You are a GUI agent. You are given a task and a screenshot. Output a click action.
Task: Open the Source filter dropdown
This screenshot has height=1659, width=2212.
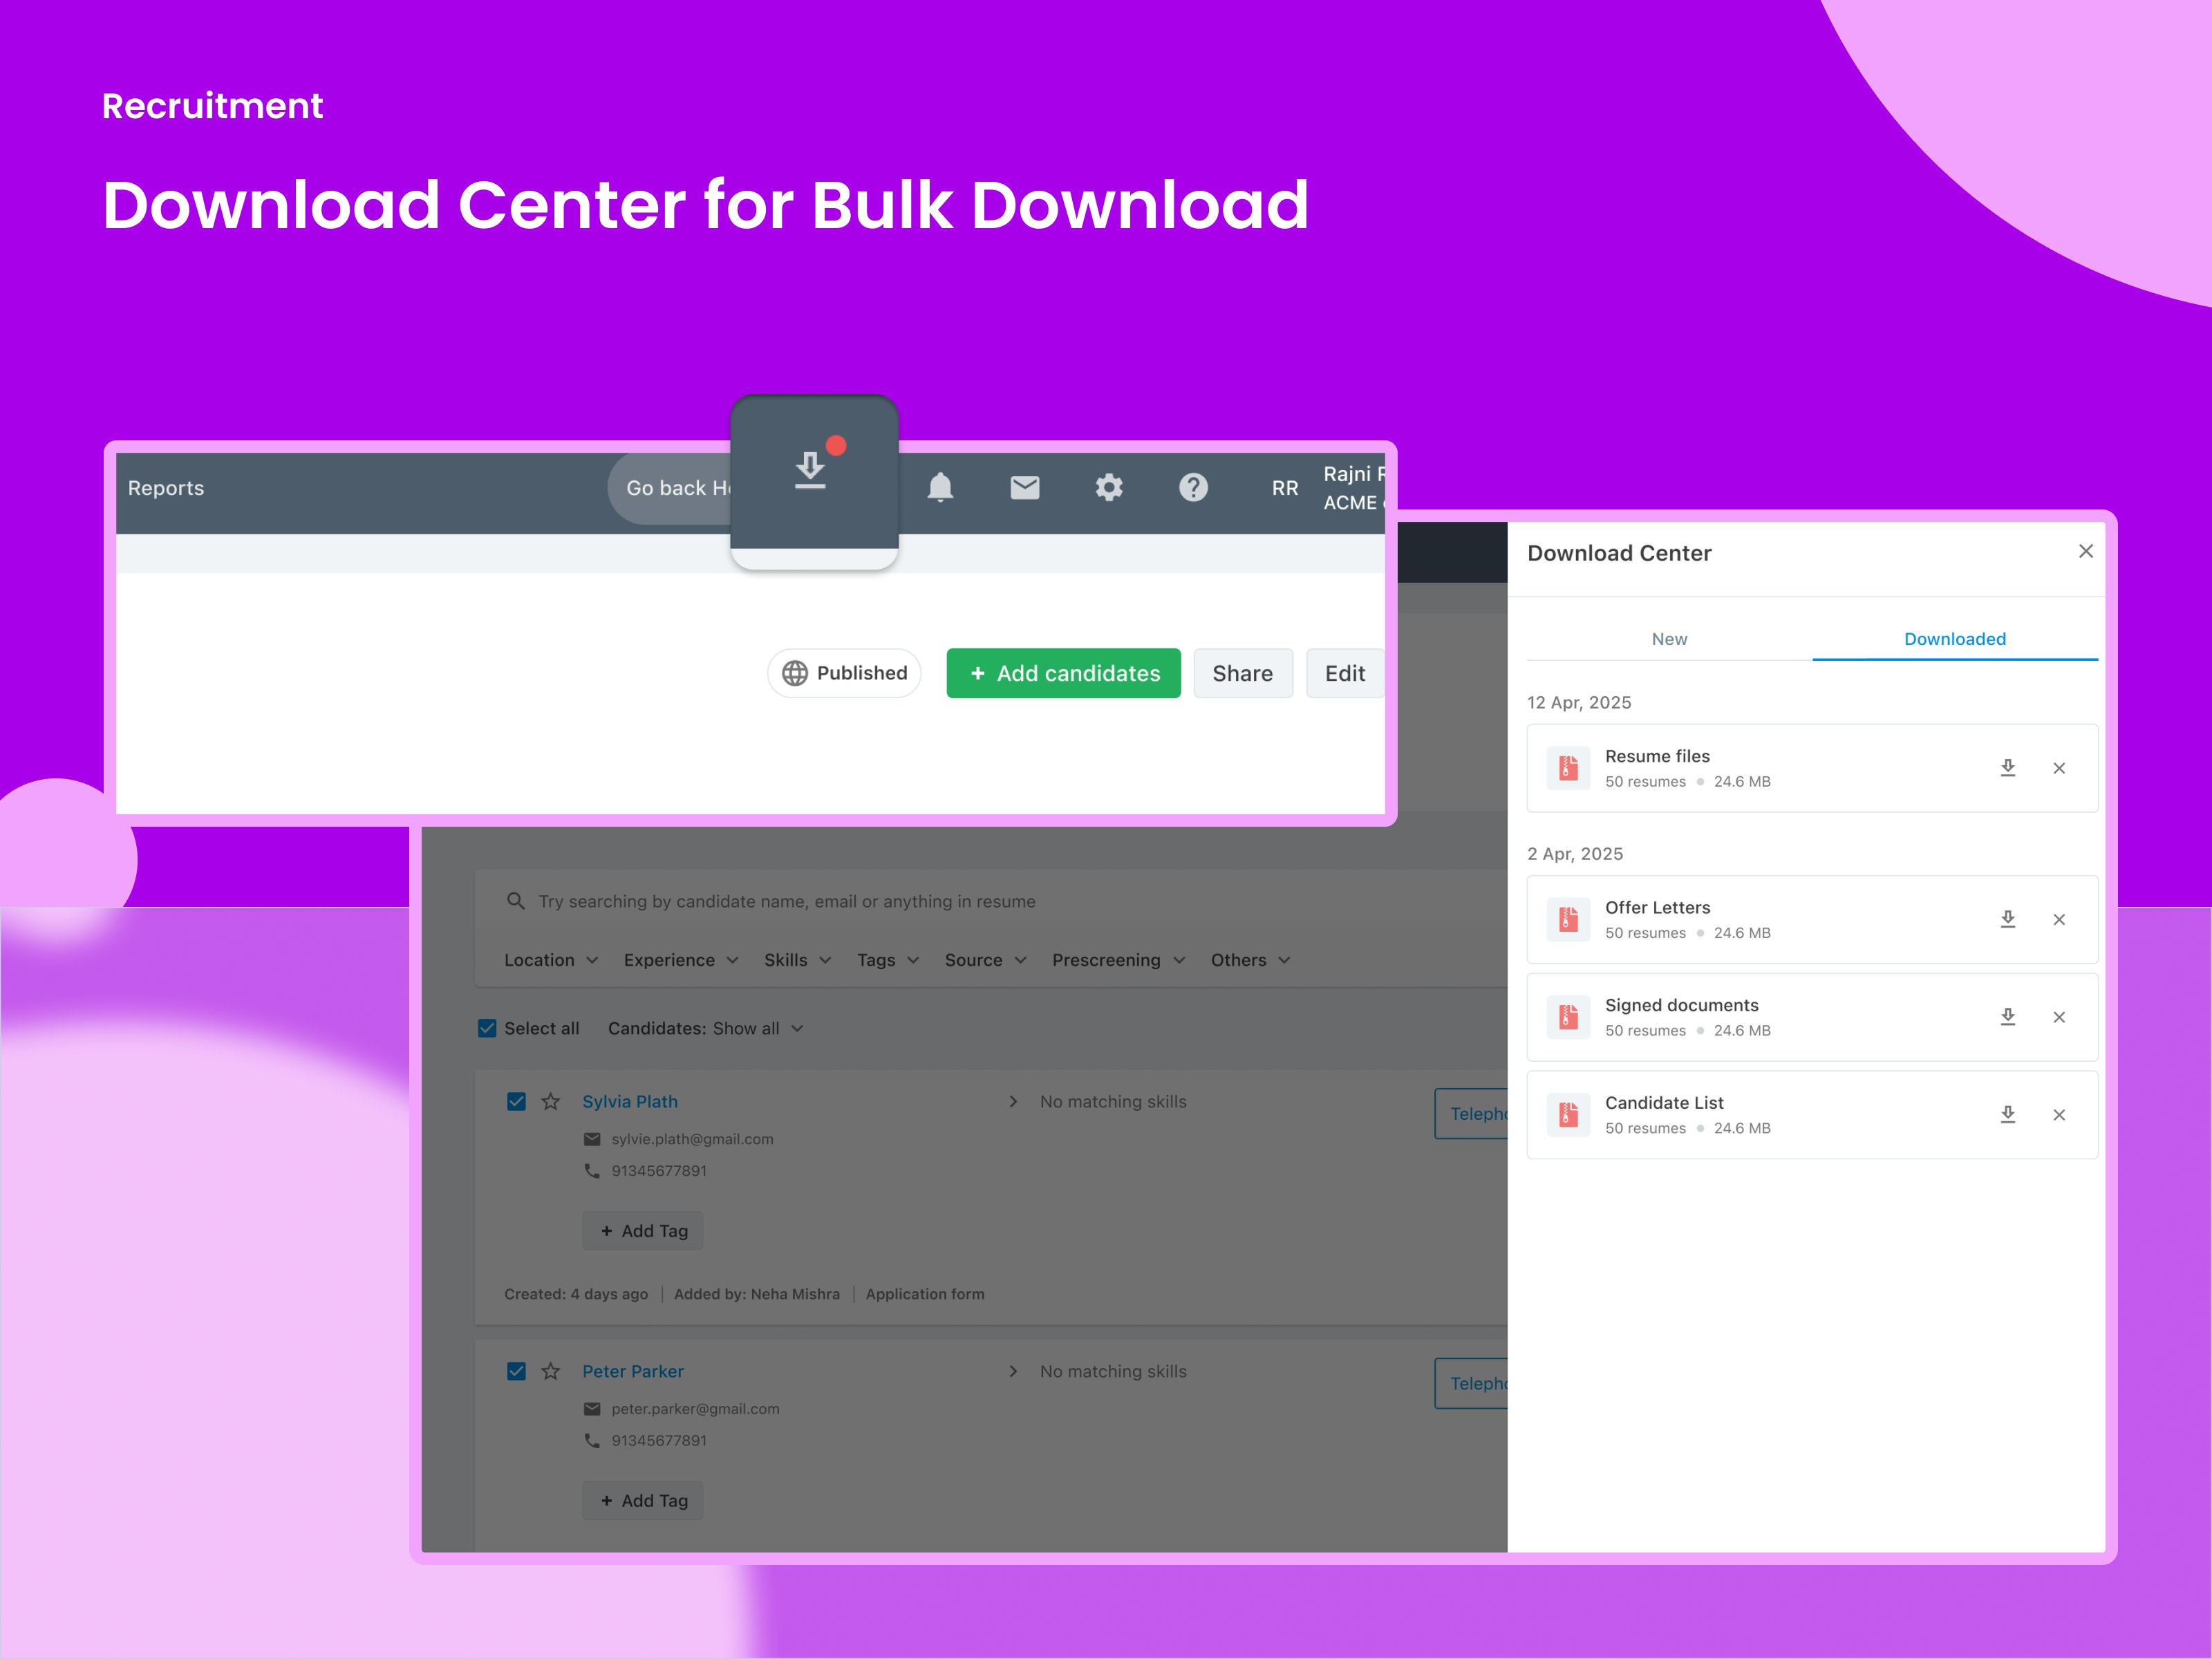point(986,960)
